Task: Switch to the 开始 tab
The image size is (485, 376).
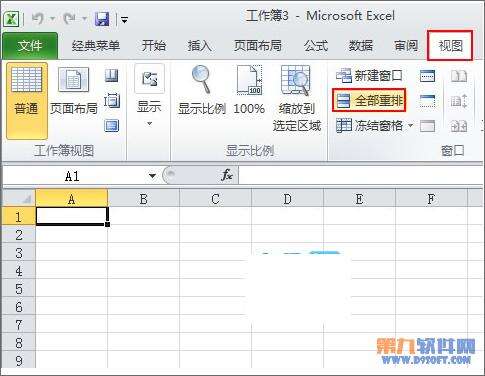Action: pyautogui.click(x=154, y=46)
